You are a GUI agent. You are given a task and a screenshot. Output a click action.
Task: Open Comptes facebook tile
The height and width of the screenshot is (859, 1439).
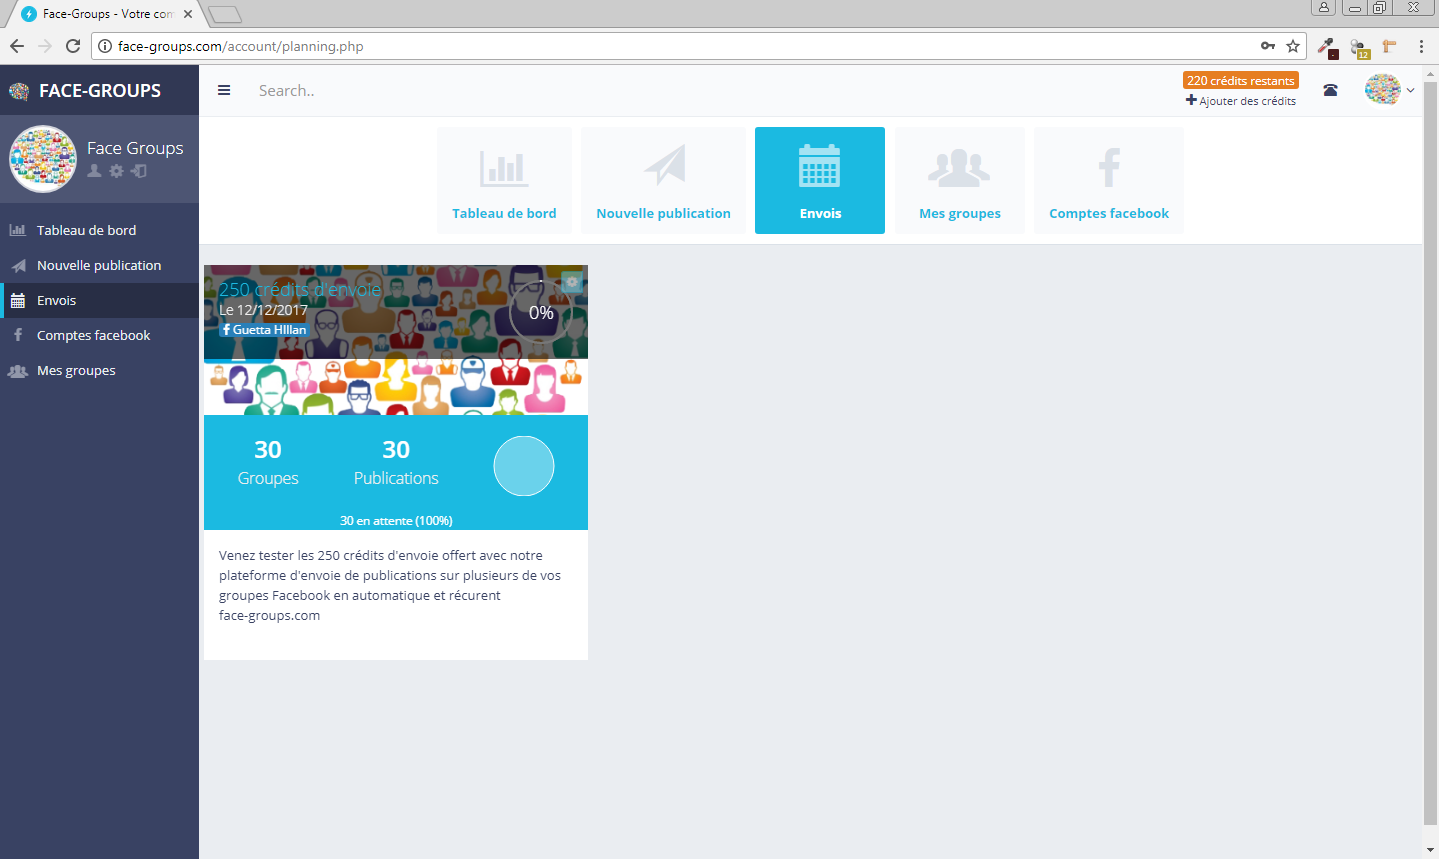(1108, 180)
